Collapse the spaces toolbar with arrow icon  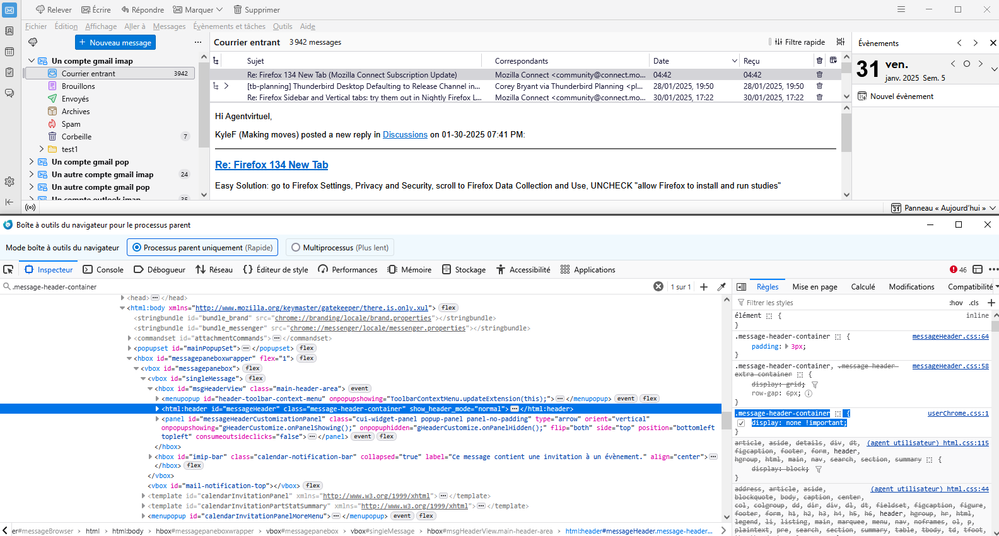[9, 202]
